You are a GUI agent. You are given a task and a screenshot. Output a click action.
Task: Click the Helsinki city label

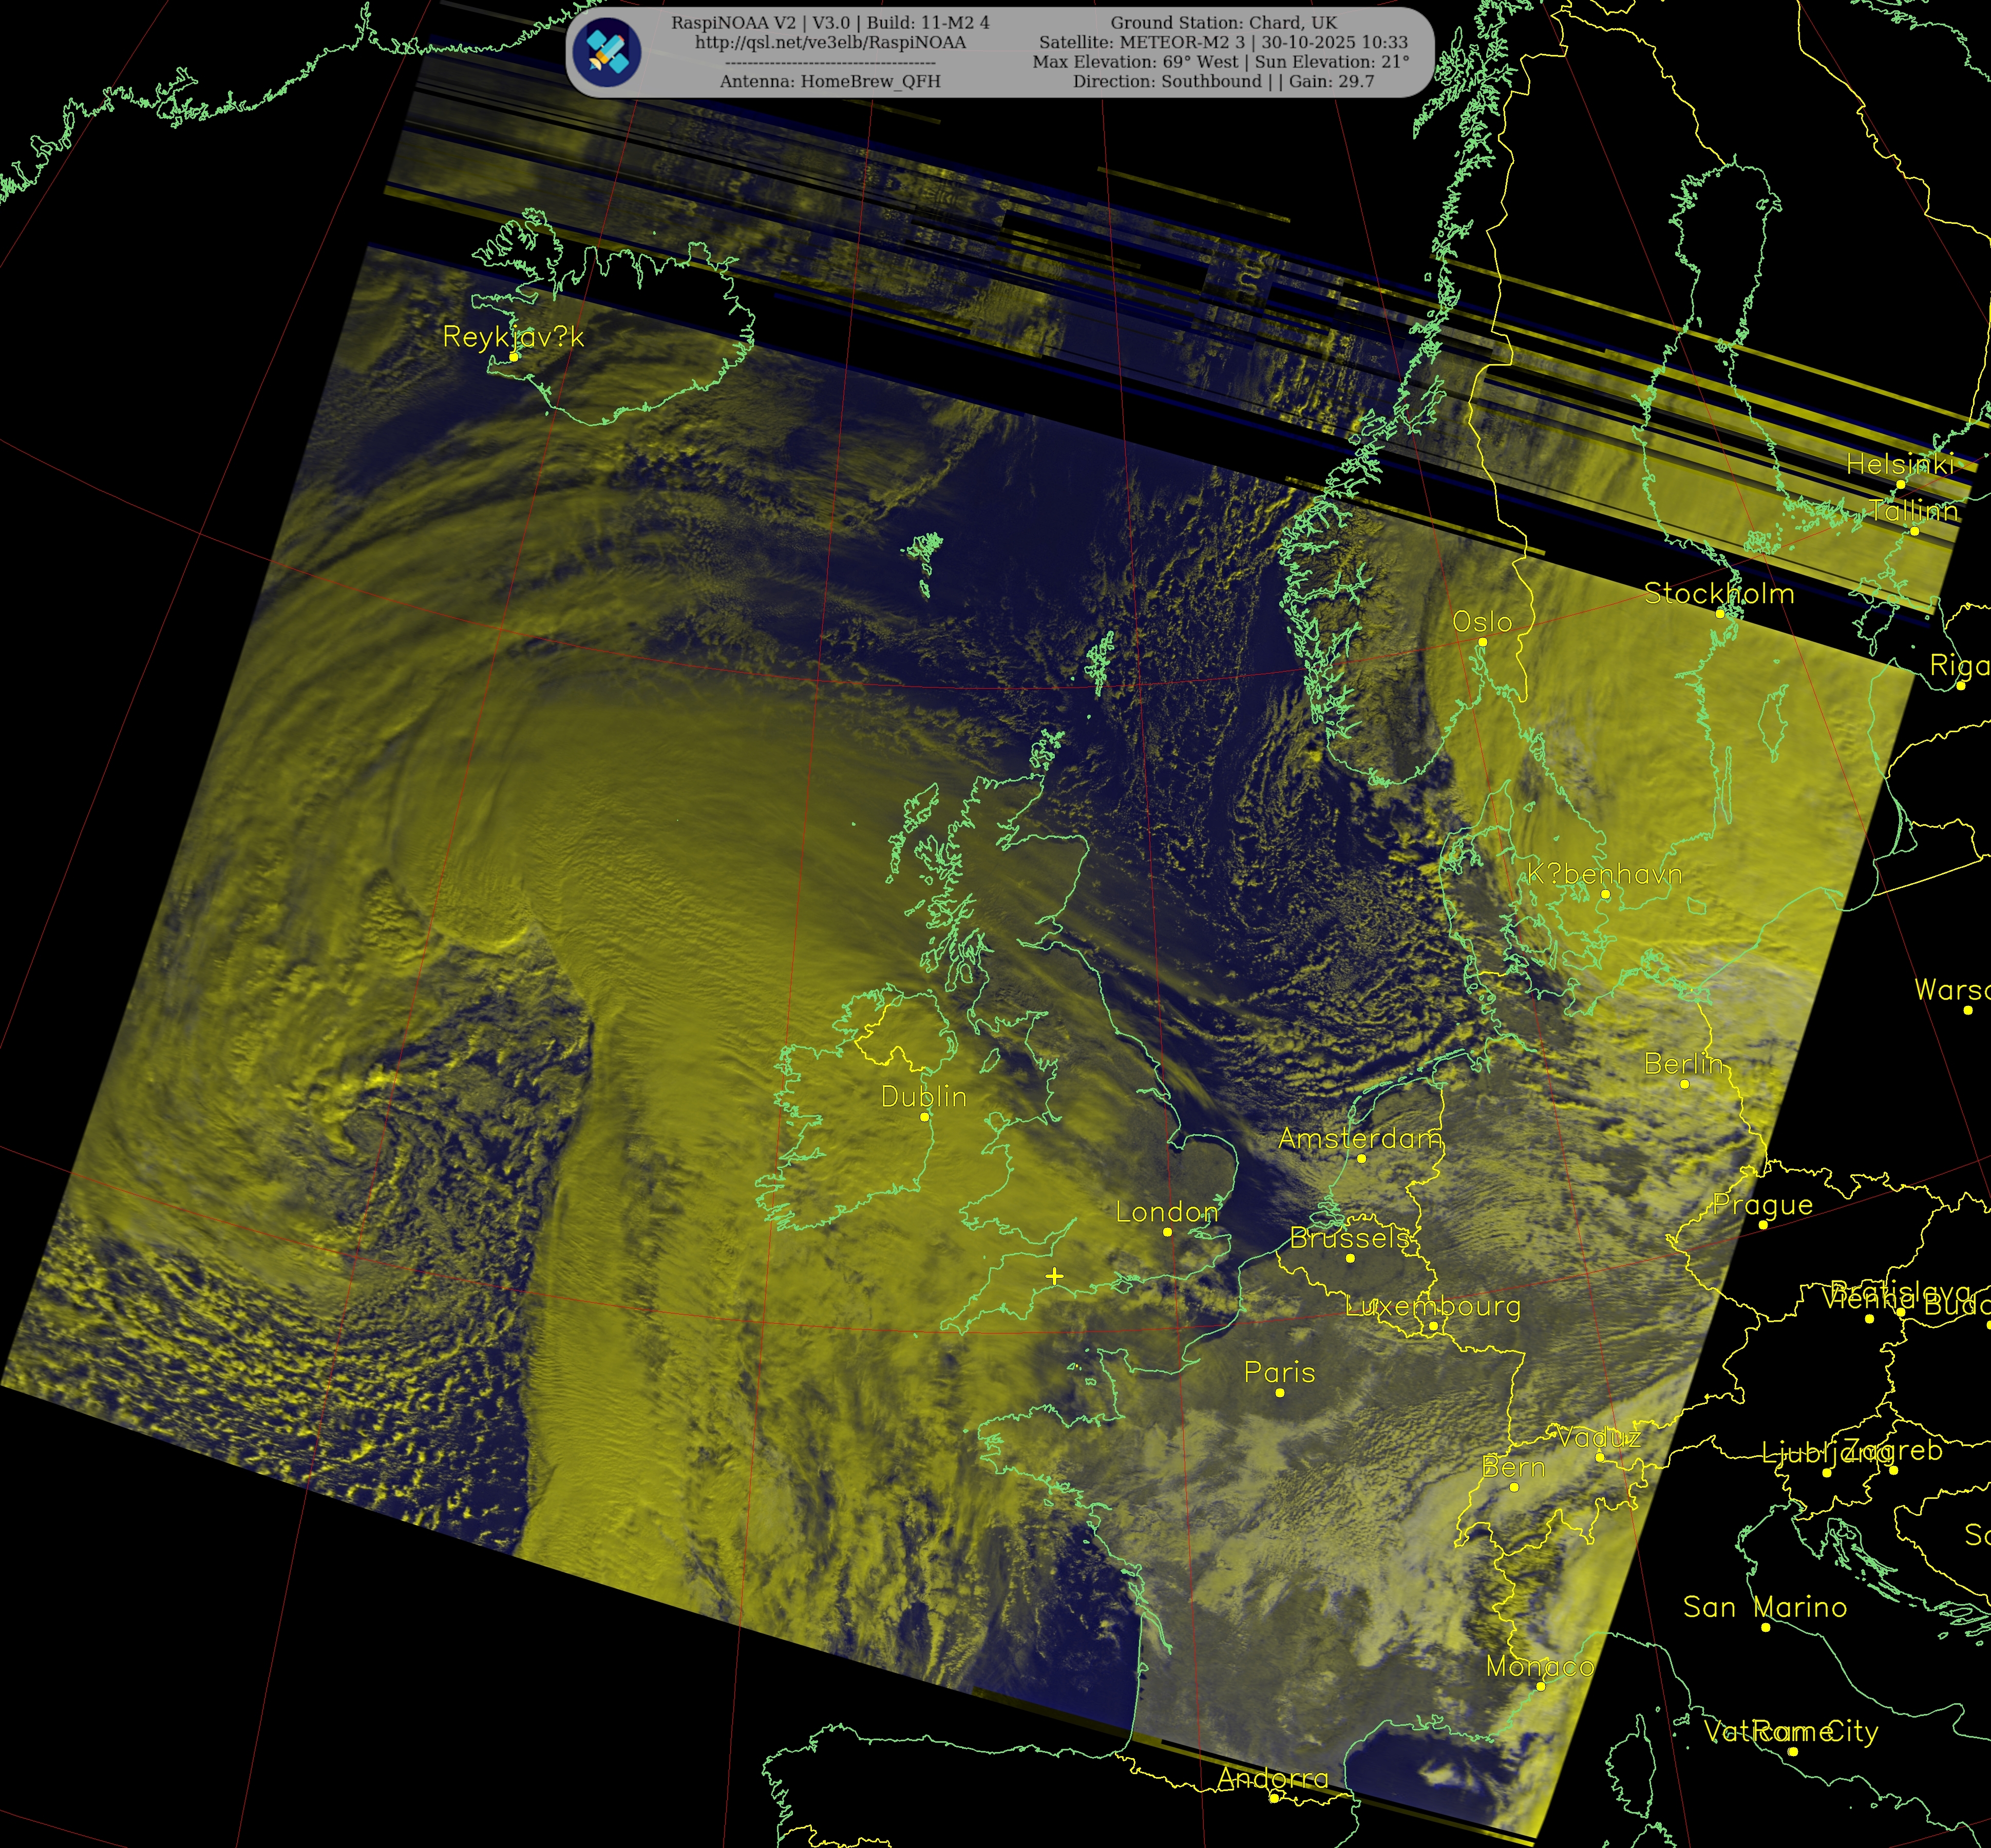click(1899, 464)
